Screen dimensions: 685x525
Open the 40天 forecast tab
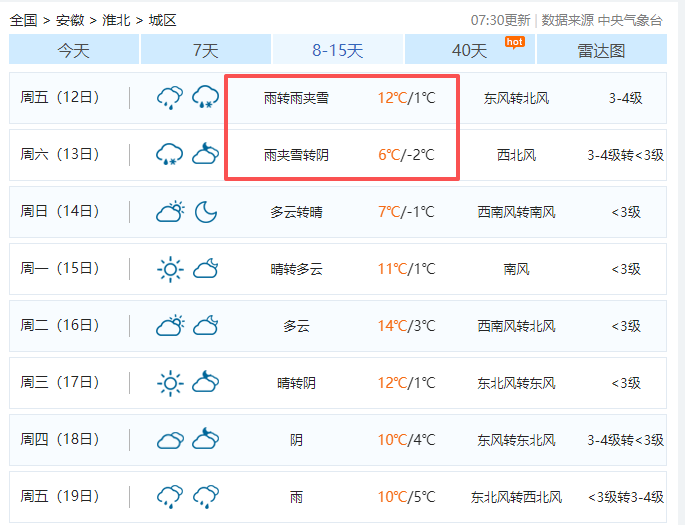tap(470, 50)
